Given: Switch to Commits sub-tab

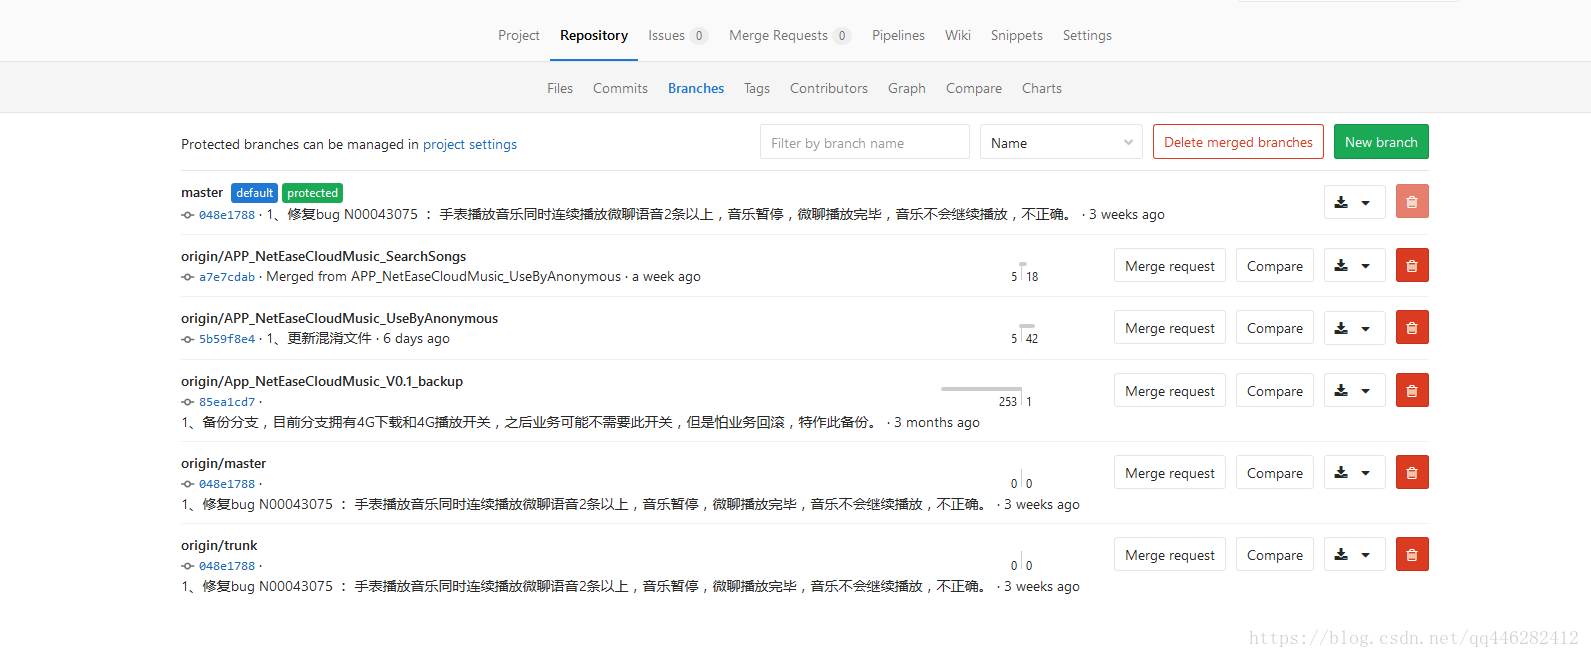Looking at the screenshot, I should 620,88.
